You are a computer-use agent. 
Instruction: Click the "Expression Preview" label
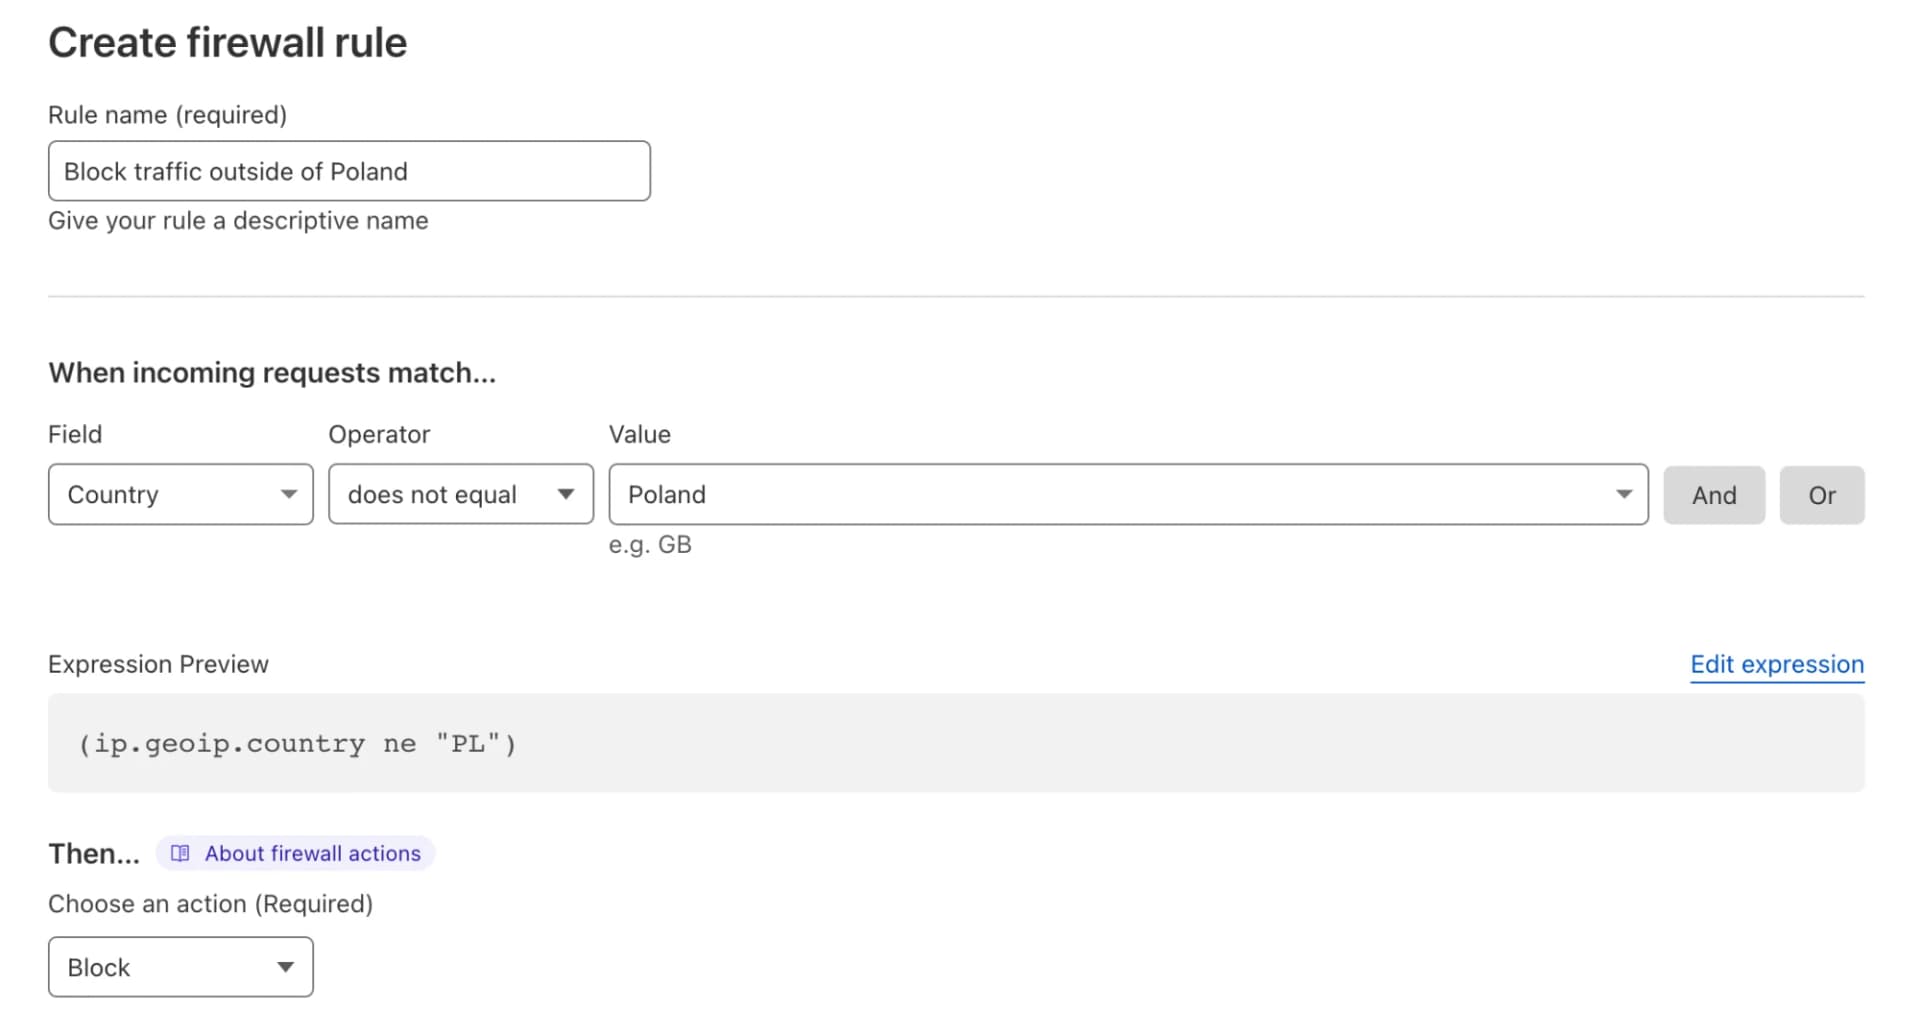click(x=158, y=664)
